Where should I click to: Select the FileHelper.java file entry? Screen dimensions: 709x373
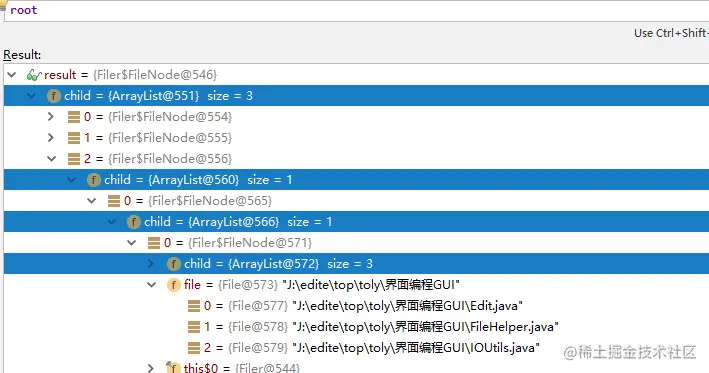(x=356, y=327)
